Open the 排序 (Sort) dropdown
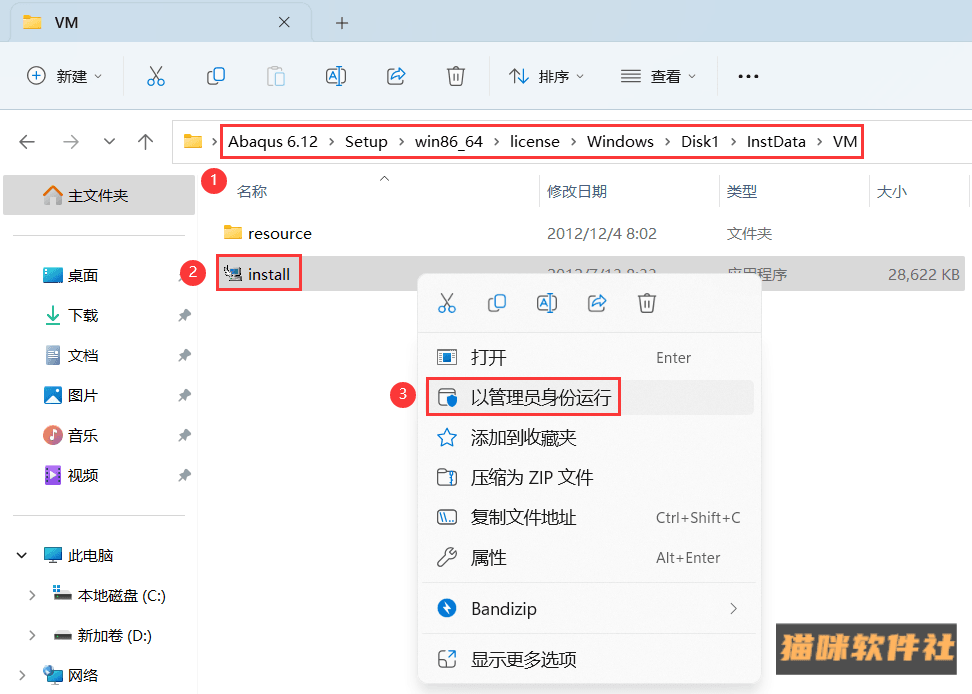Viewport: 972px width, 694px height. pyautogui.click(x=546, y=76)
